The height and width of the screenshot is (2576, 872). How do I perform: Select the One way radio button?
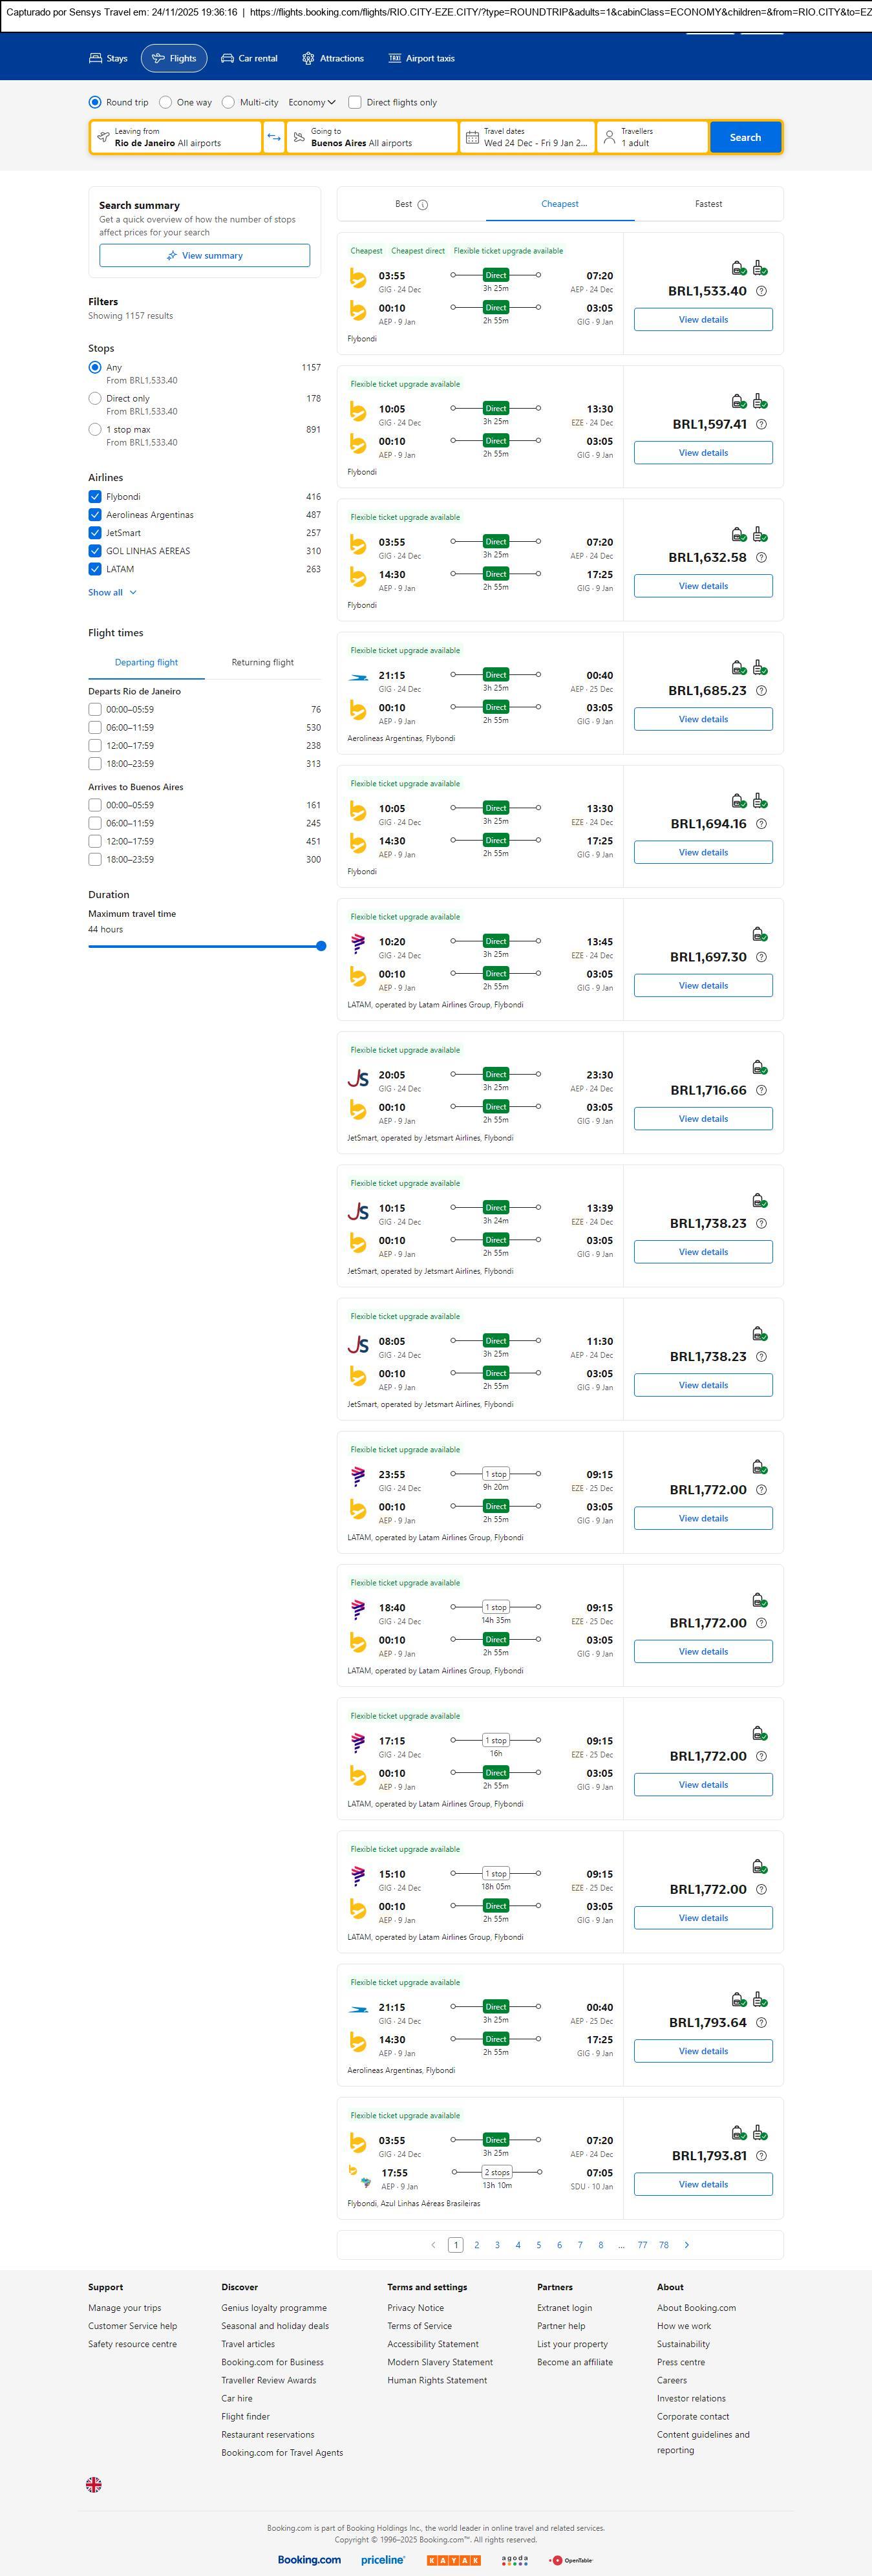(166, 102)
